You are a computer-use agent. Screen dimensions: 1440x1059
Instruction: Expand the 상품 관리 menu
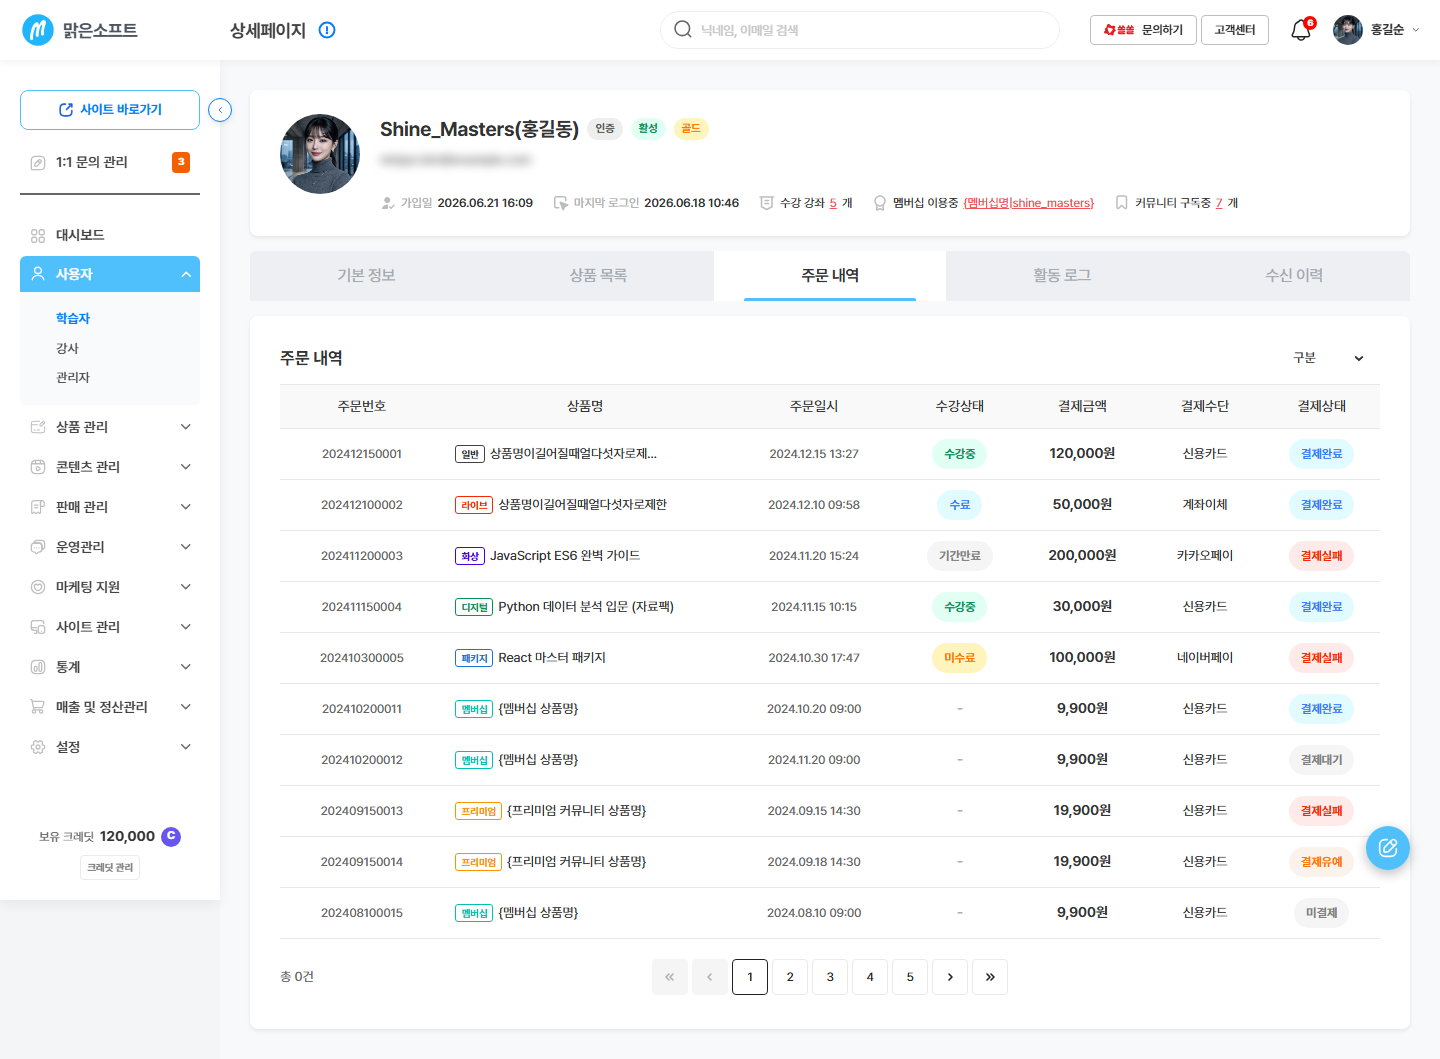pos(110,427)
